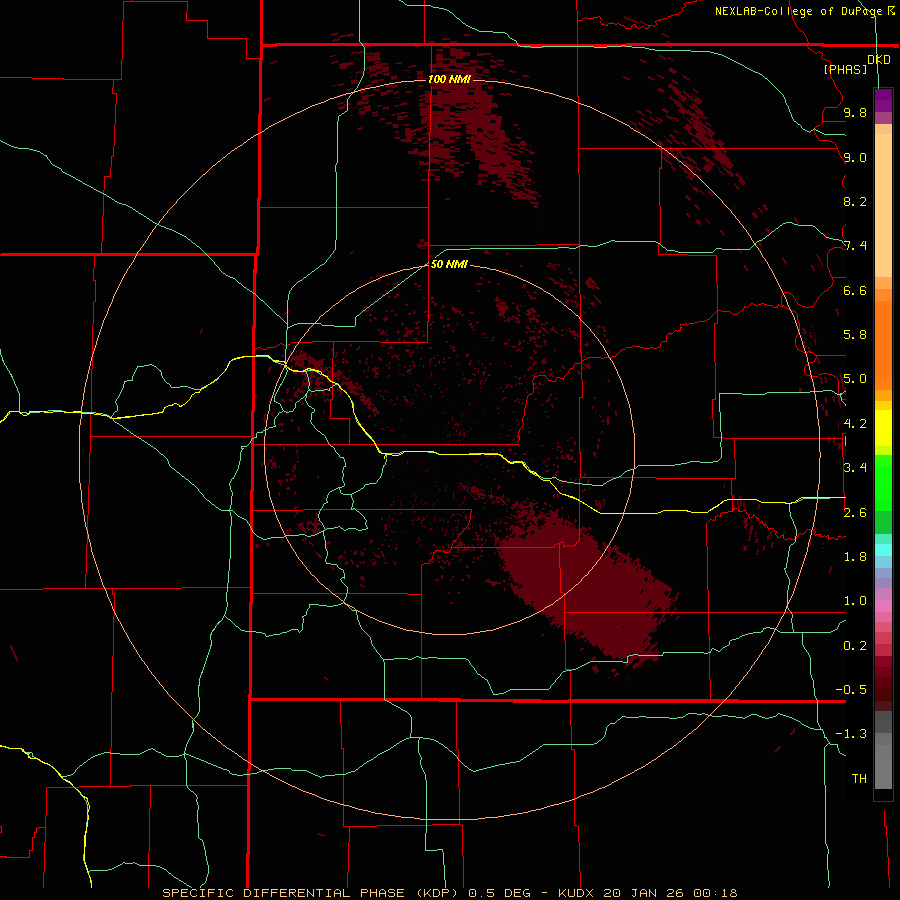Click the -1.3 color scale value
Screen dimensions: 900x900
click(851, 734)
